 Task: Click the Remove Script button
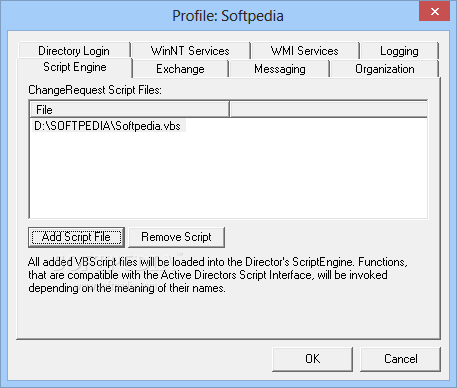176,237
